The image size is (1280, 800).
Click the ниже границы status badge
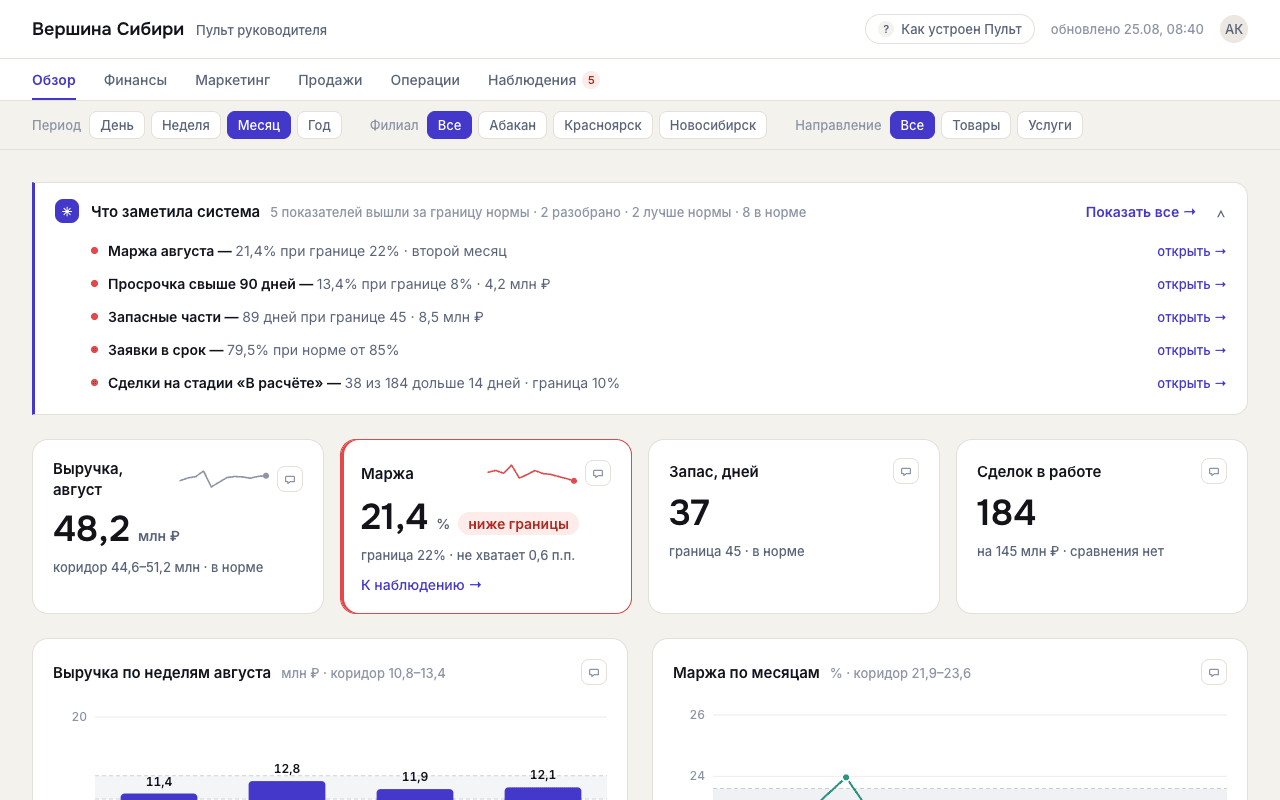(518, 524)
